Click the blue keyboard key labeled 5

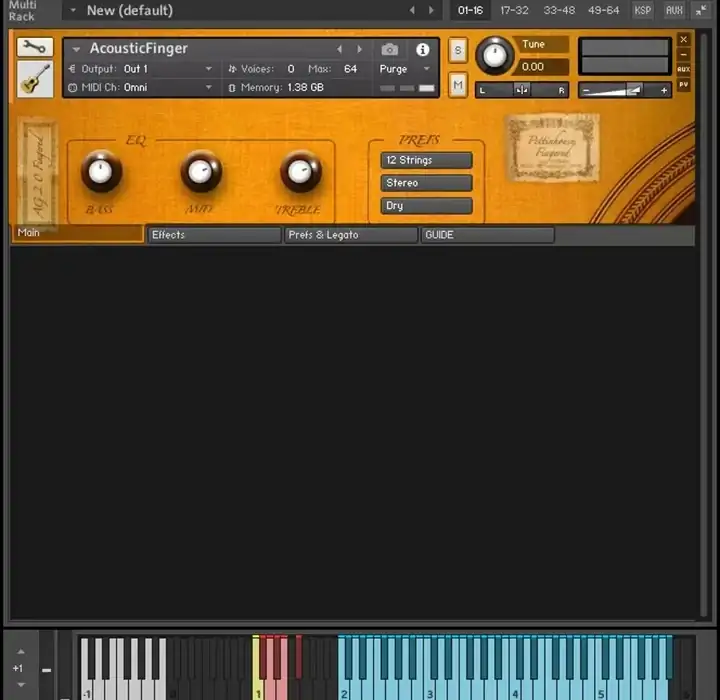(601, 689)
